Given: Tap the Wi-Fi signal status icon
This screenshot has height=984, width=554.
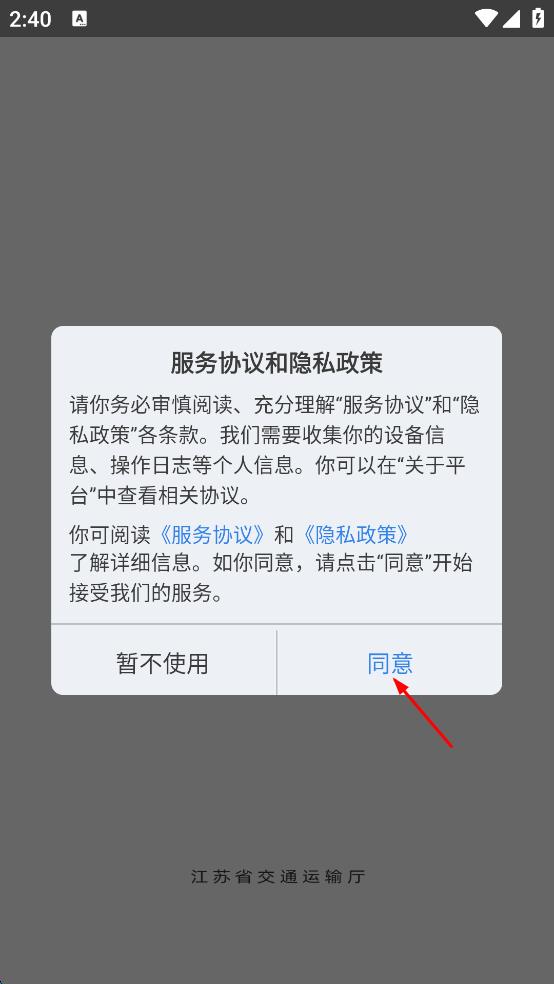Looking at the screenshot, I should point(486,18).
